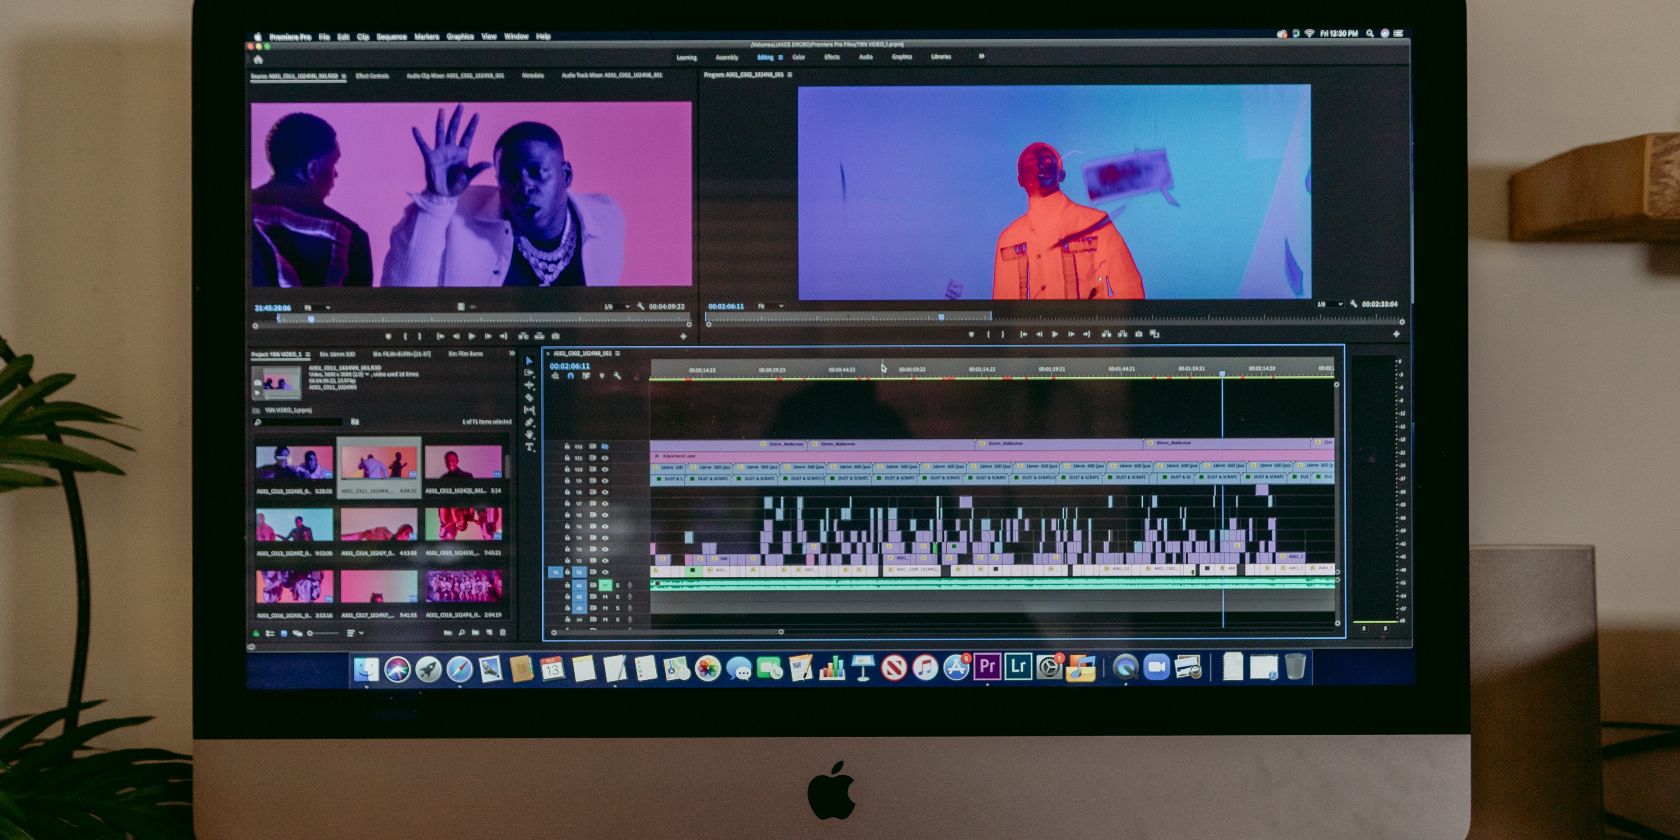Toggle visibility eye for track V11
Image resolution: width=1680 pixels, height=840 pixels.
(x=605, y=458)
